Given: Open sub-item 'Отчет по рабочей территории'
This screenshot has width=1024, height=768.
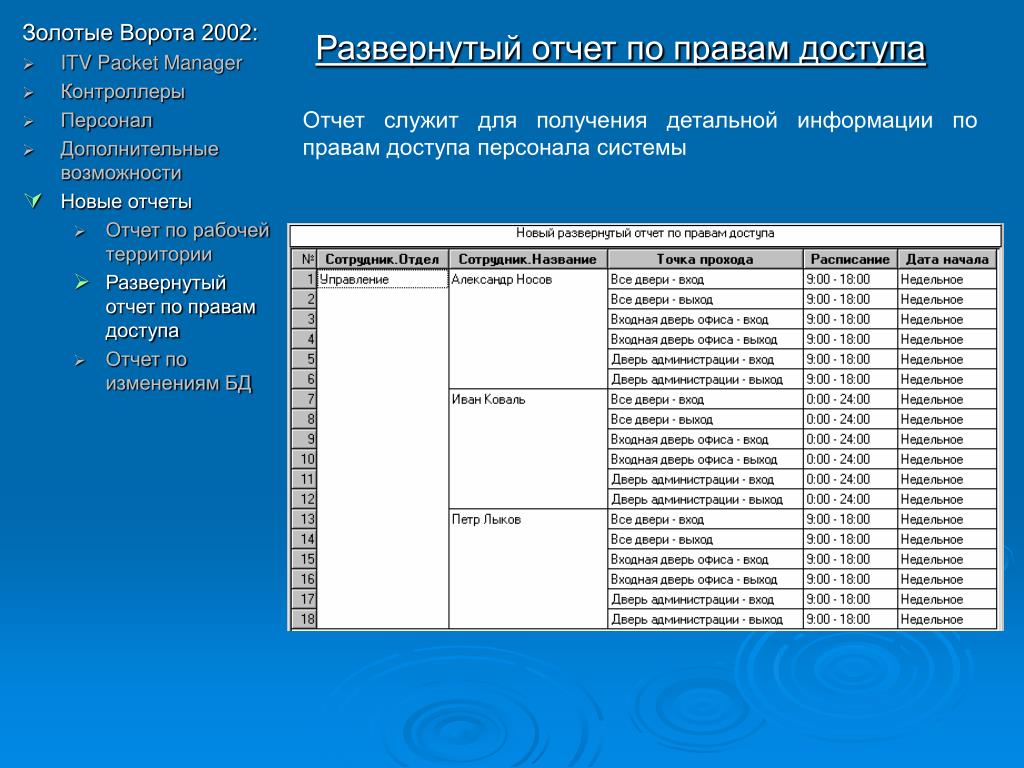Looking at the screenshot, I should coord(187,242).
